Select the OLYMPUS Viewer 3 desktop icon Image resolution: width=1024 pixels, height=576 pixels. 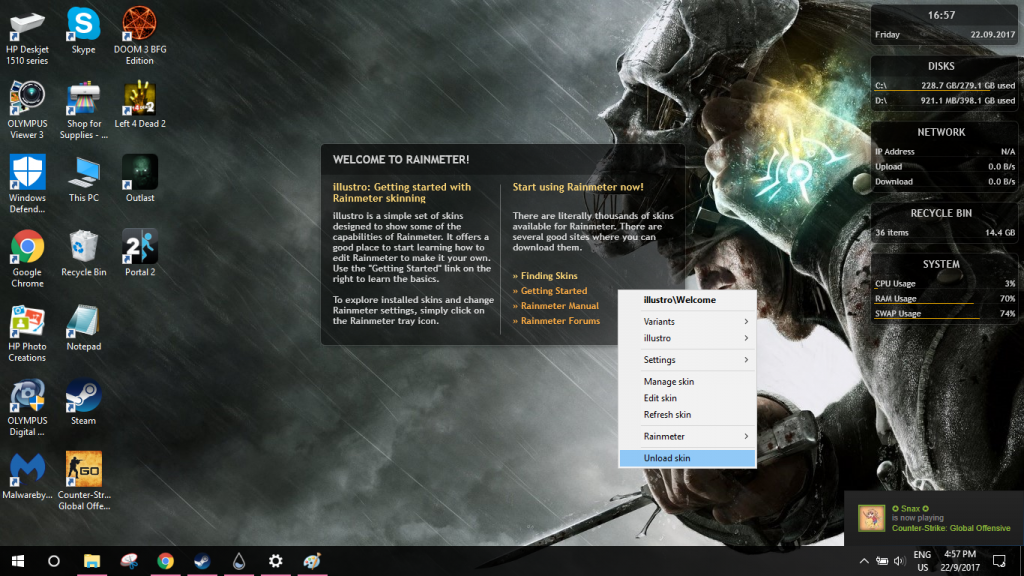click(27, 110)
